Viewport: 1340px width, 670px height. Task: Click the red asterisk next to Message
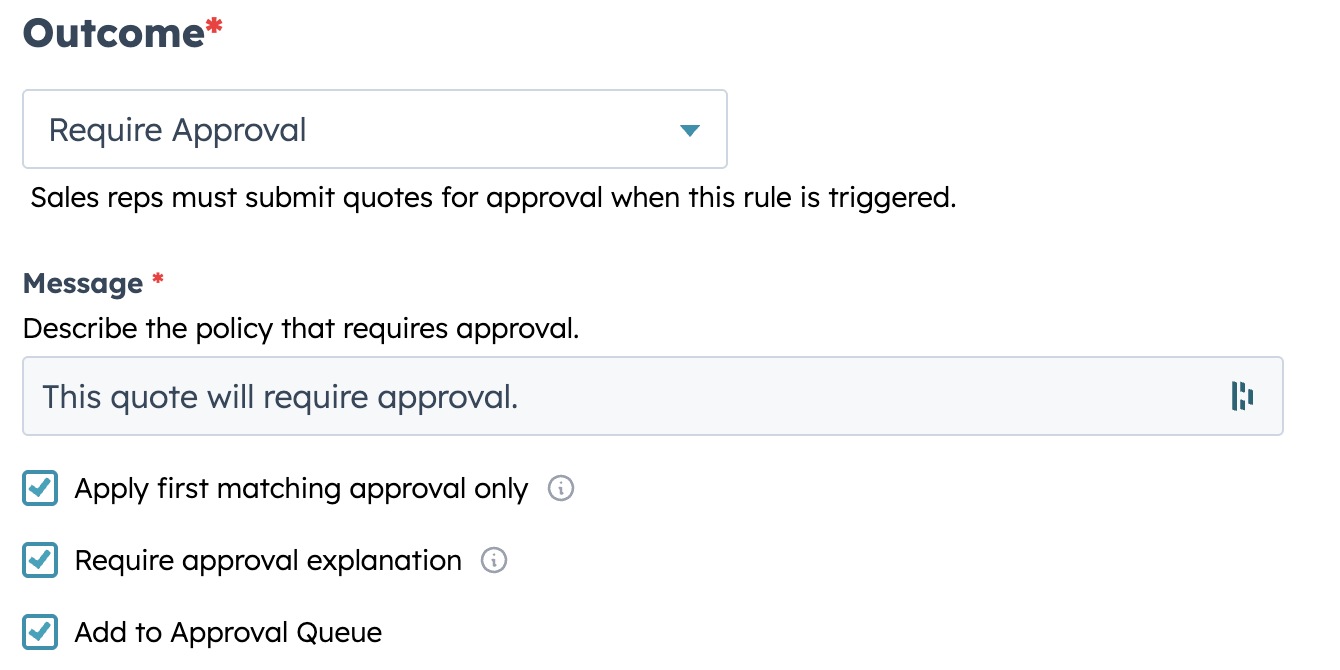pyautogui.click(x=157, y=282)
